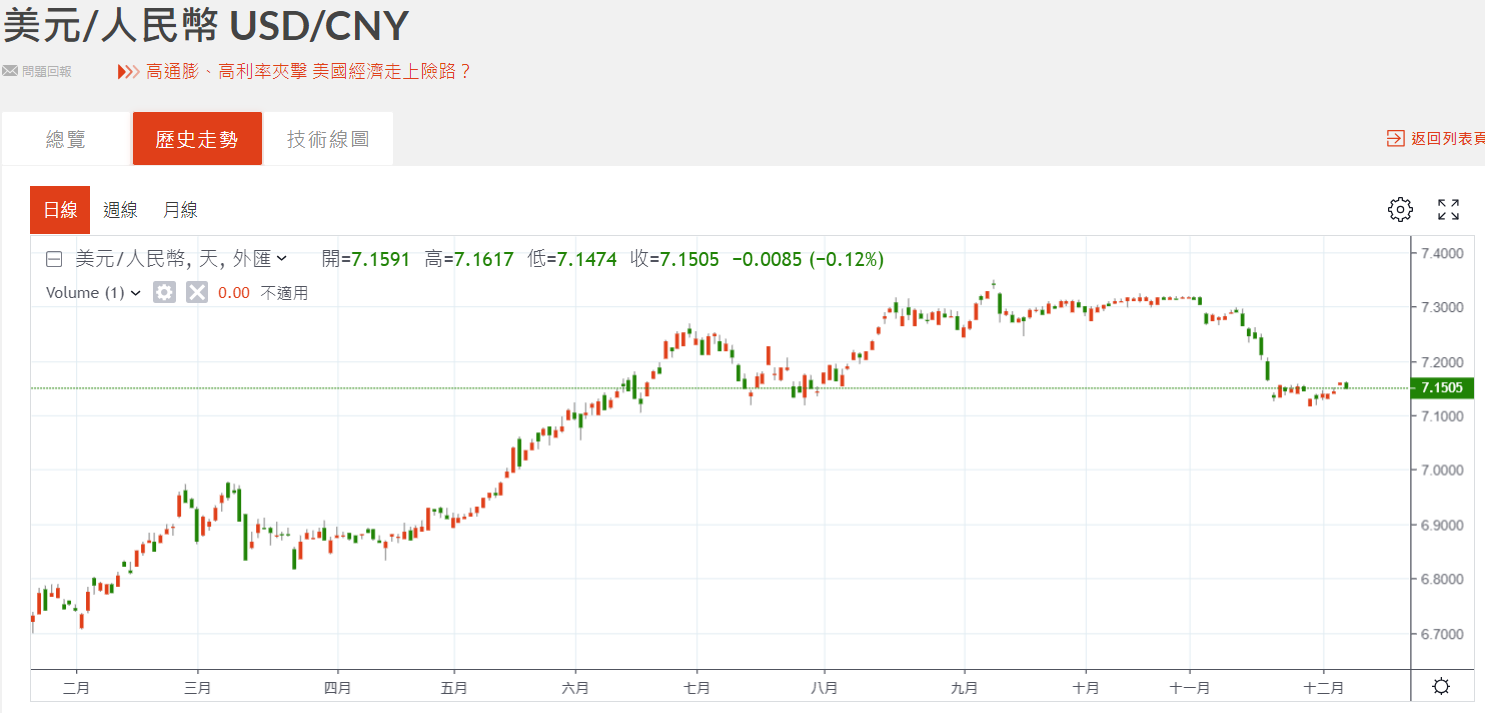Collapse the 美元/人民幣 legend box toggle
1485x713 pixels.
click(54, 260)
